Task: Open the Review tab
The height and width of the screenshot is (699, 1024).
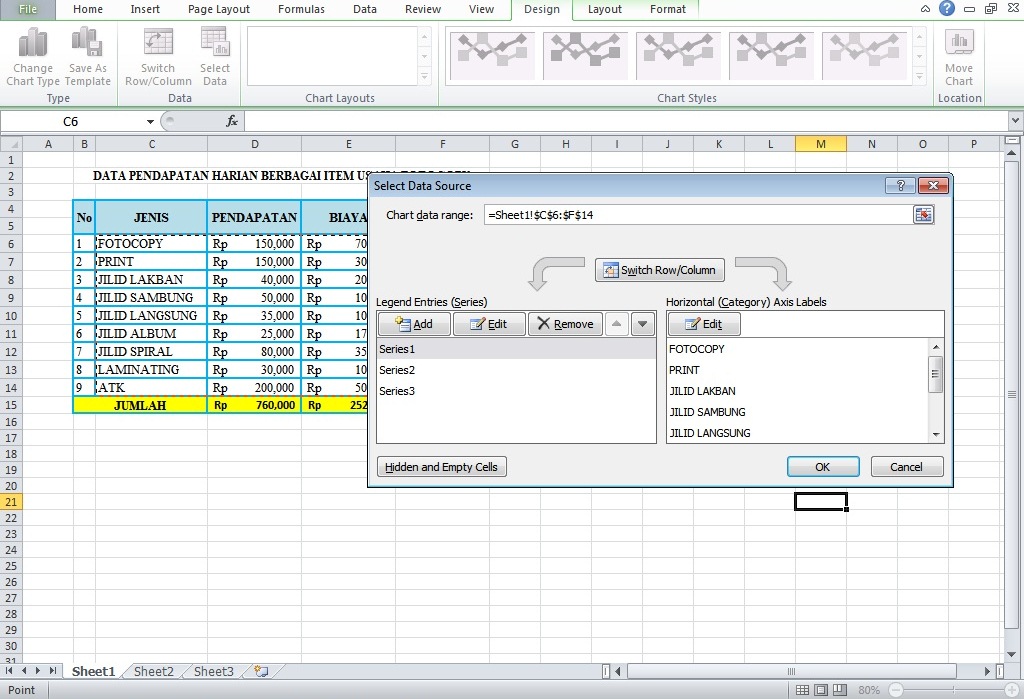Action: [423, 9]
